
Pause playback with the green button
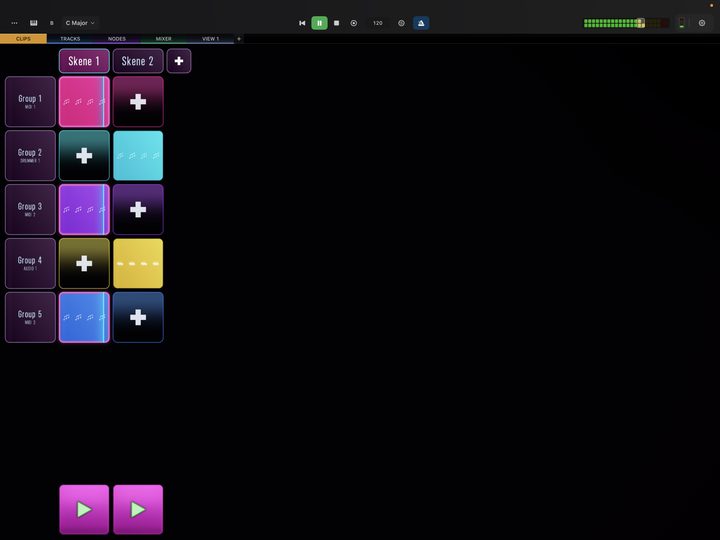click(320, 23)
